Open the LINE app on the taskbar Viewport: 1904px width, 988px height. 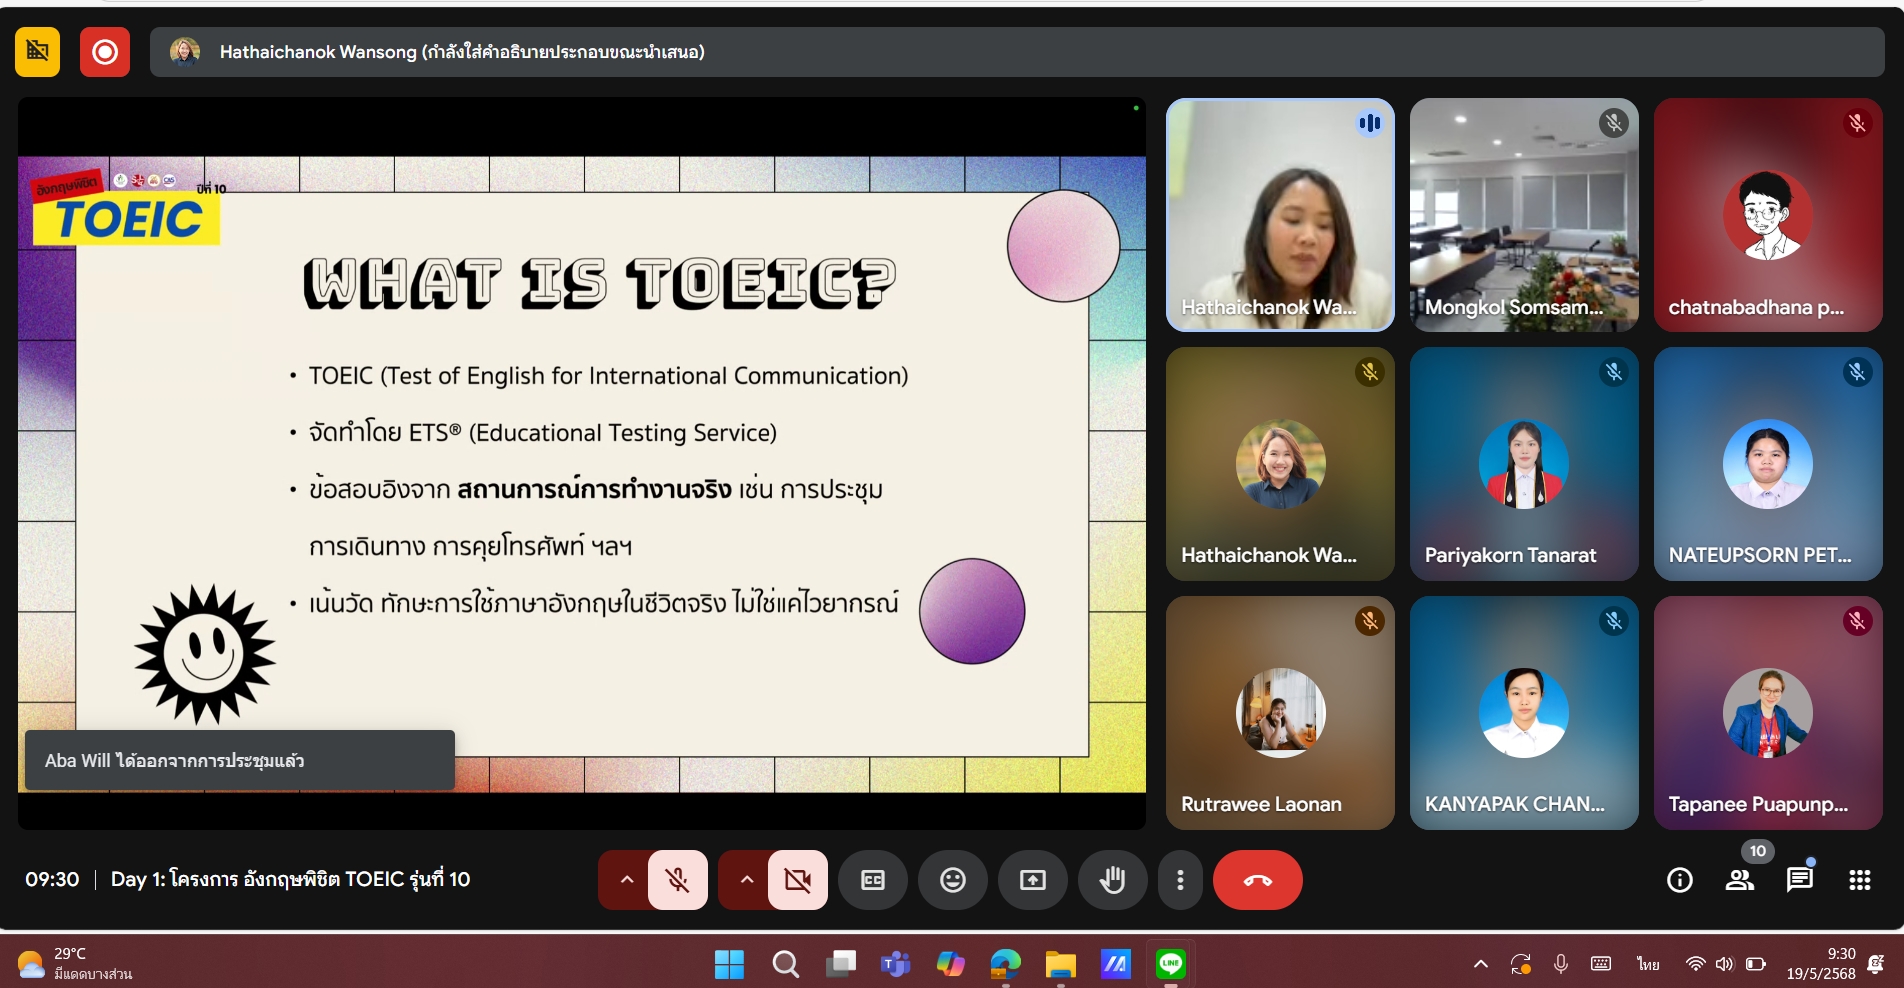point(1170,964)
